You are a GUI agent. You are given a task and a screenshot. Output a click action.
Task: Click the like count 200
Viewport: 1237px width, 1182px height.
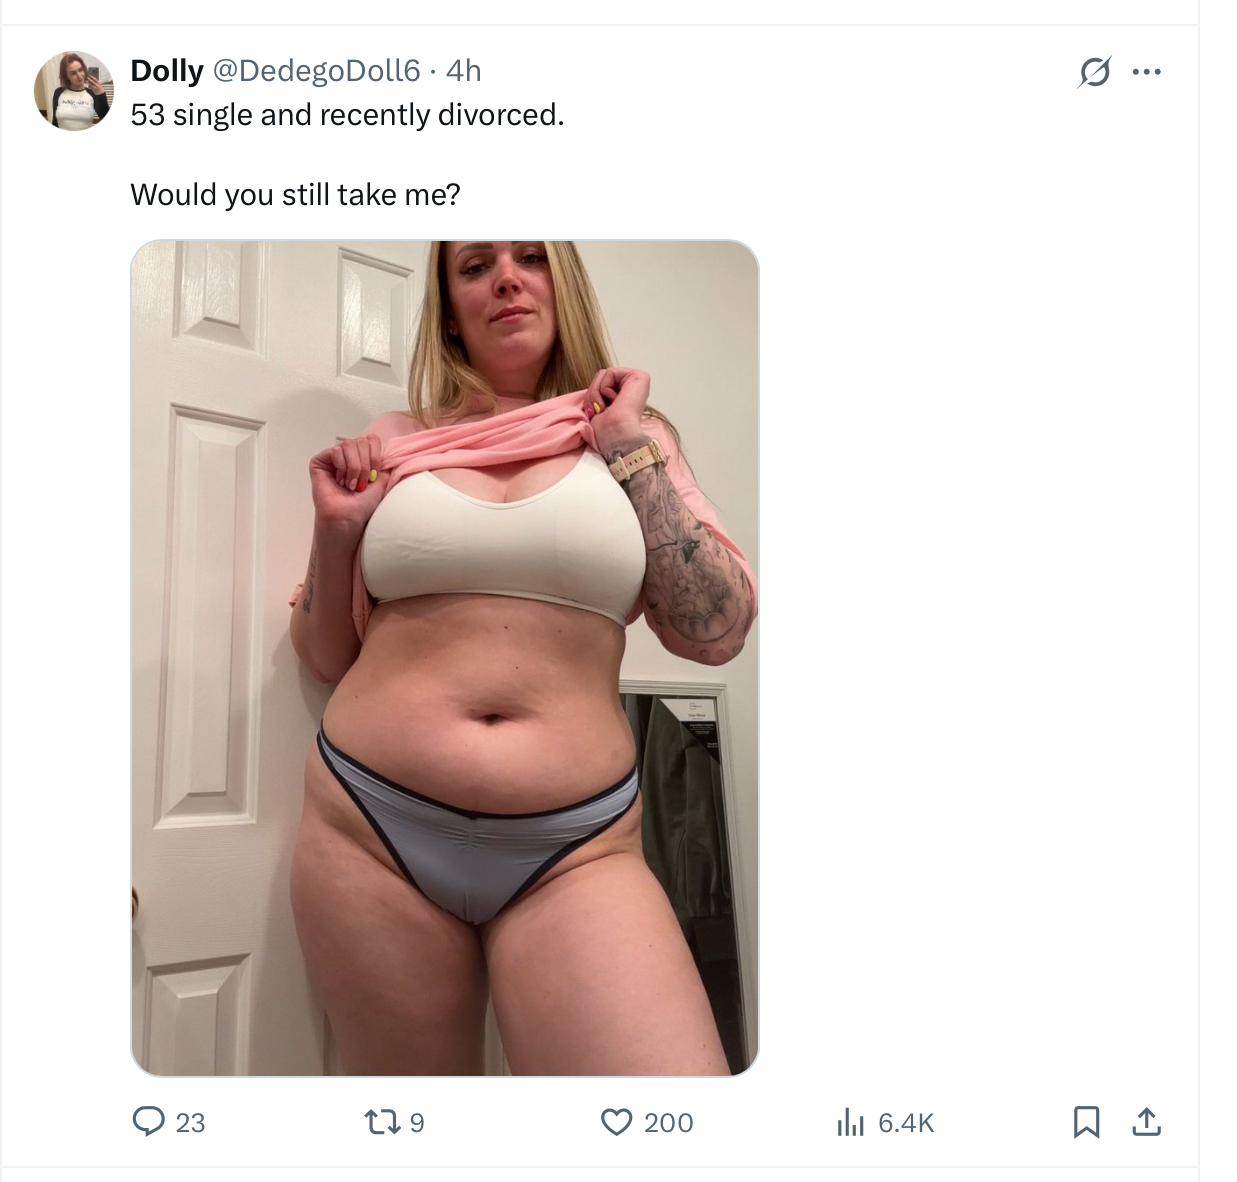pyautogui.click(x=668, y=1123)
